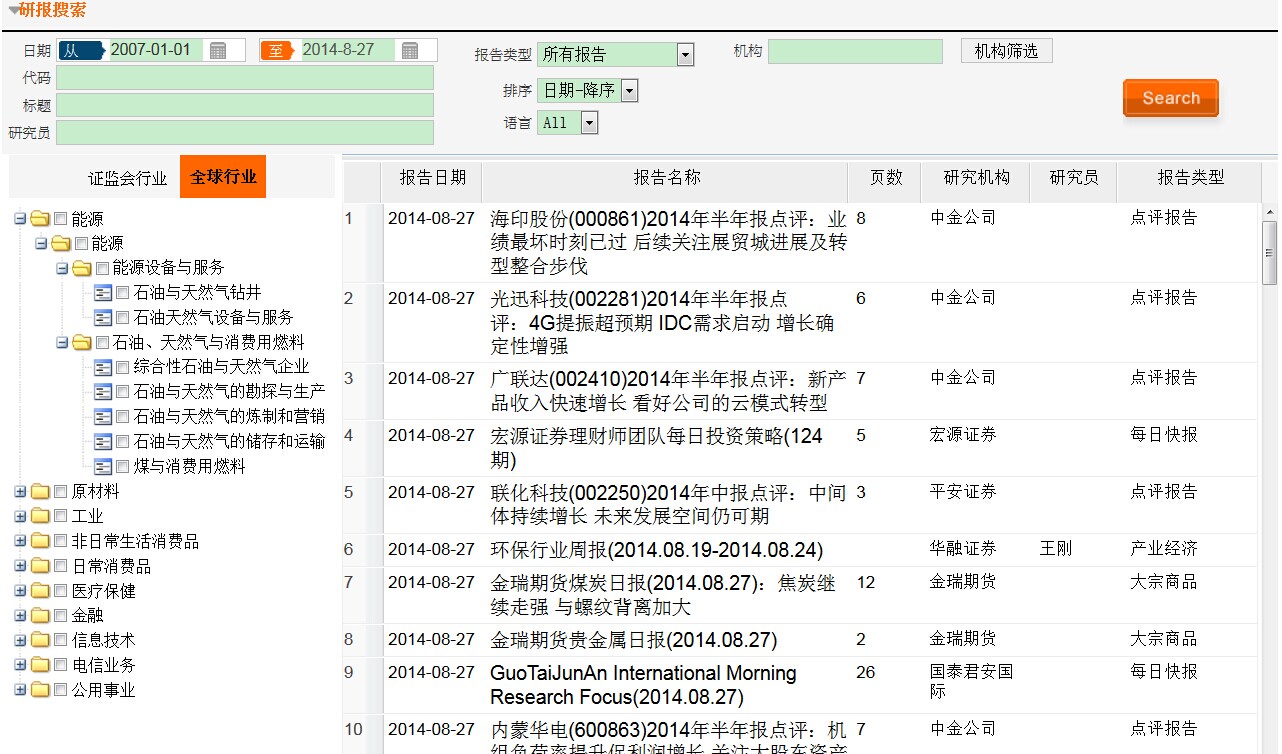Click the folder icon beside 电信业务
The image size is (1282, 754).
click(40, 665)
